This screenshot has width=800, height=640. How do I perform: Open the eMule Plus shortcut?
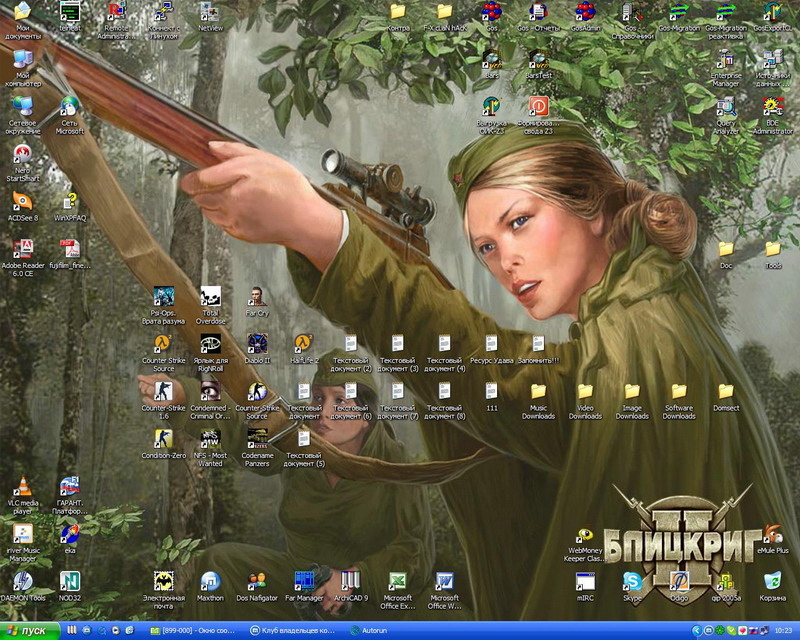[x=772, y=535]
